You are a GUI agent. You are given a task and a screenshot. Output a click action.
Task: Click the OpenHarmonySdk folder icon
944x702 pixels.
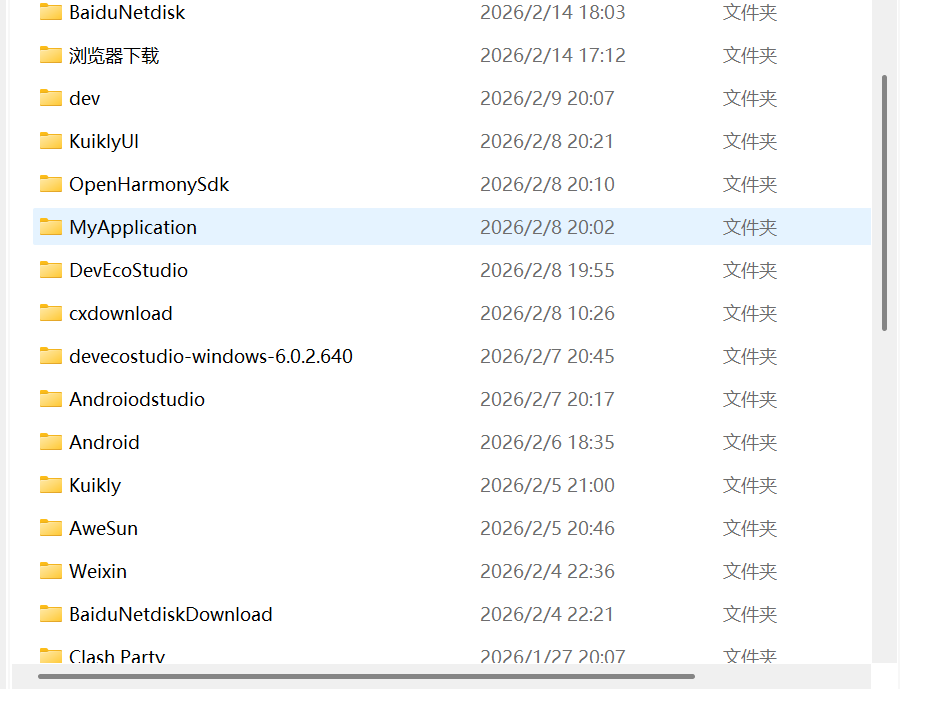tap(51, 184)
